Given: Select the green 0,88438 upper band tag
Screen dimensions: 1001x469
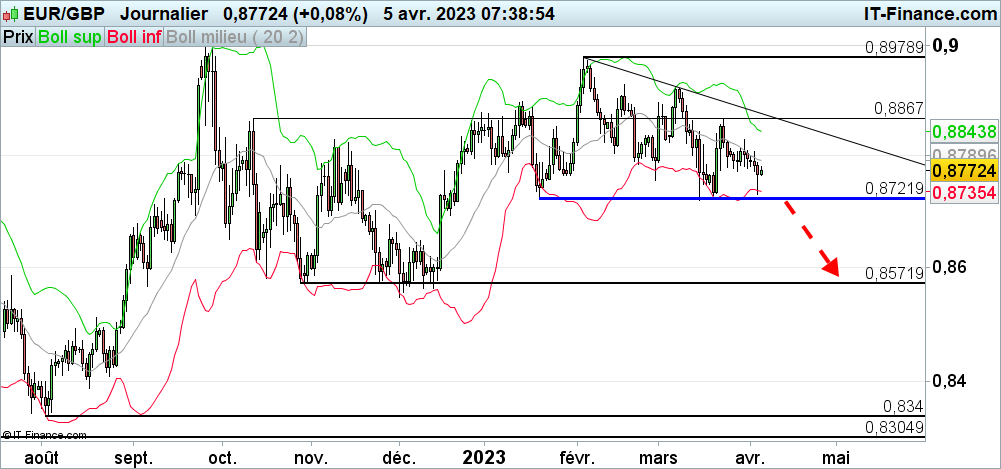Looking at the screenshot, I should [x=963, y=131].
